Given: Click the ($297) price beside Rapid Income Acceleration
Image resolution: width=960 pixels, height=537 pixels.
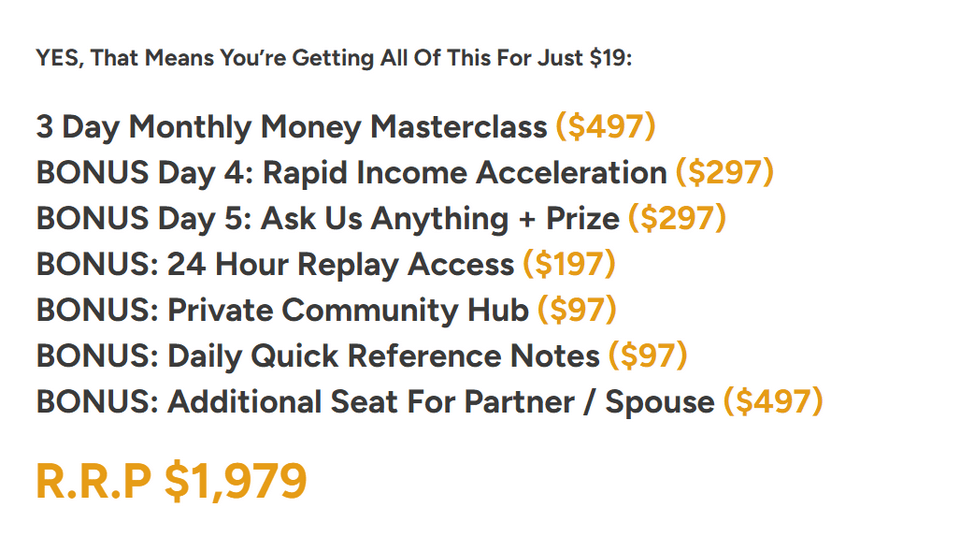Looking at the screenshot, I should pyautogui.click(x=725, y=173).
